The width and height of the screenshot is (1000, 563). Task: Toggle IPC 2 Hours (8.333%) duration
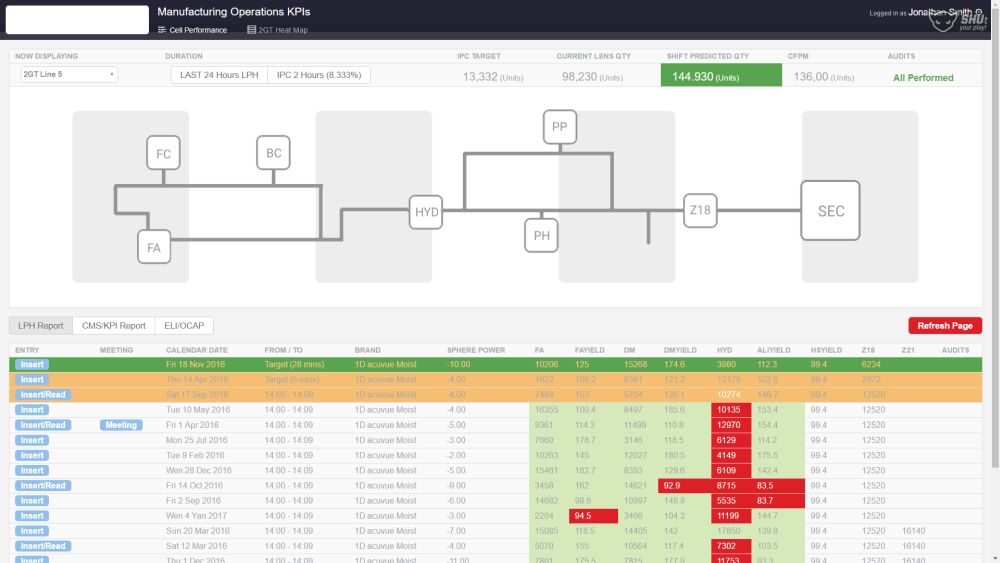pos(319,75)
